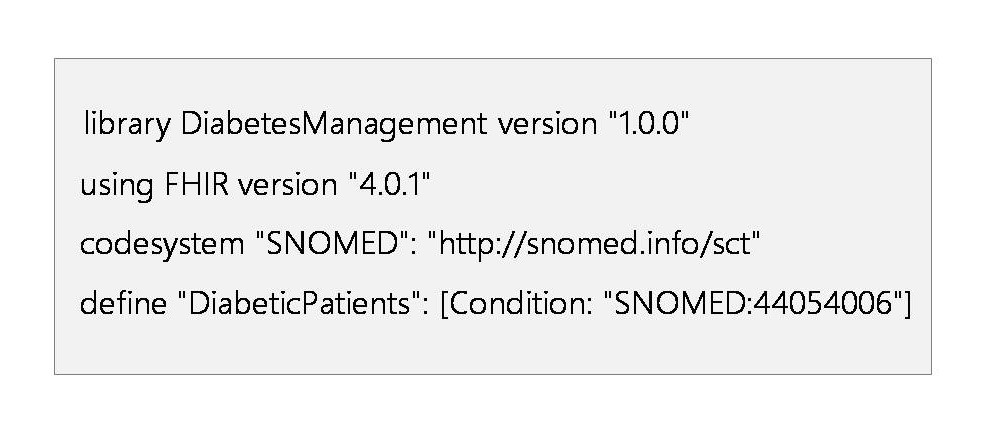
Task: Click empty gray area below the define line
Action: pos(492,348)
